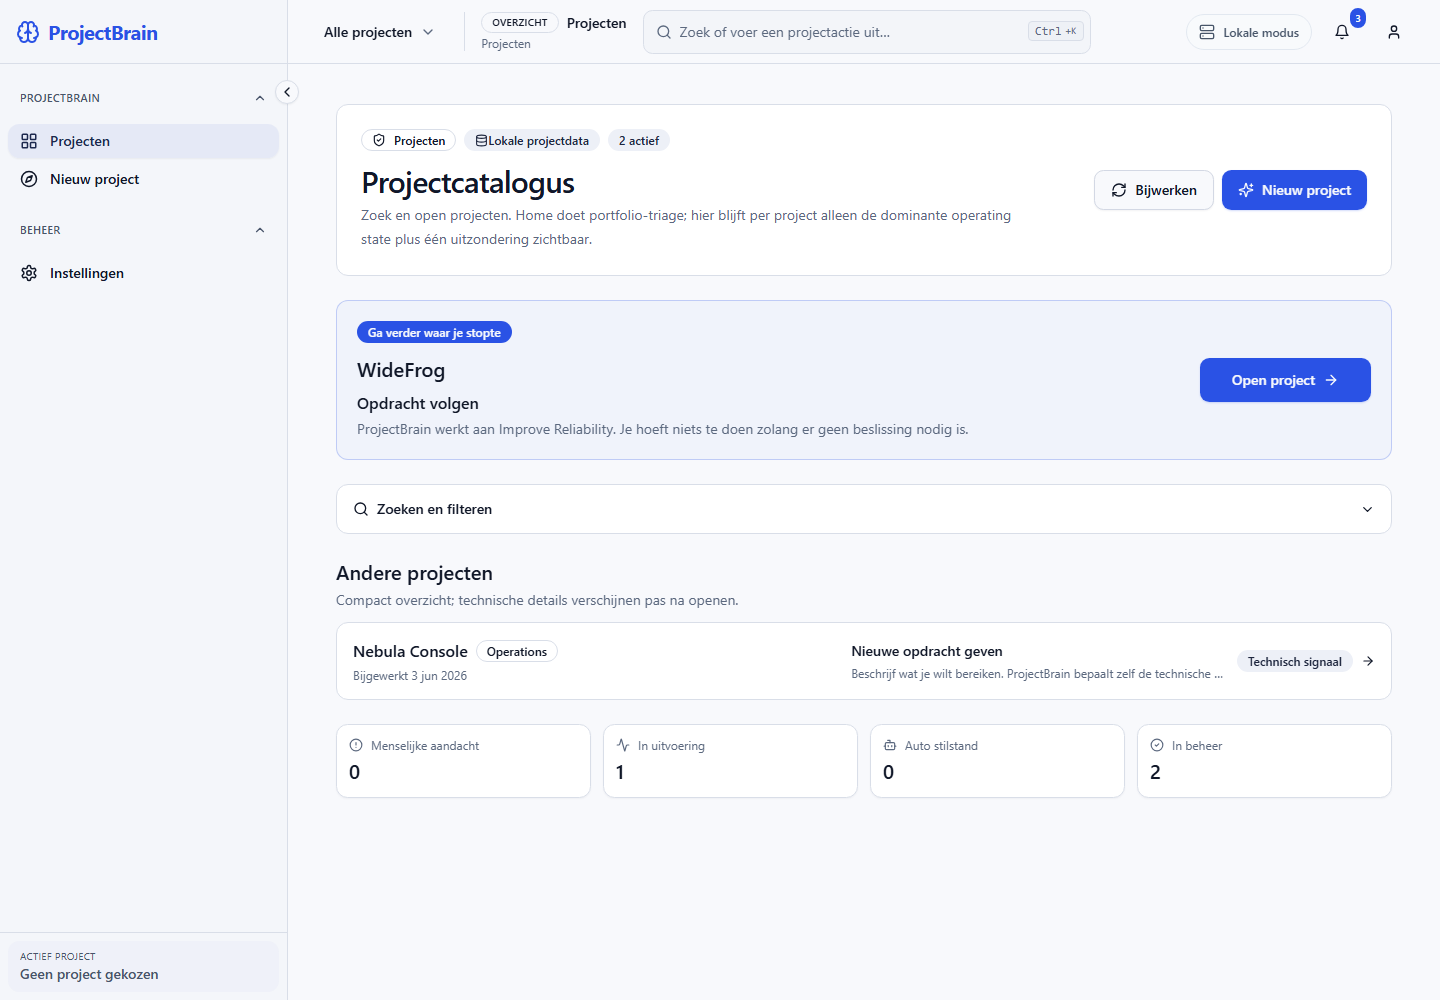The image size is (1440, 1000).
Task: Click the search magnifier icon in top bar
Action: coord(664,32)
